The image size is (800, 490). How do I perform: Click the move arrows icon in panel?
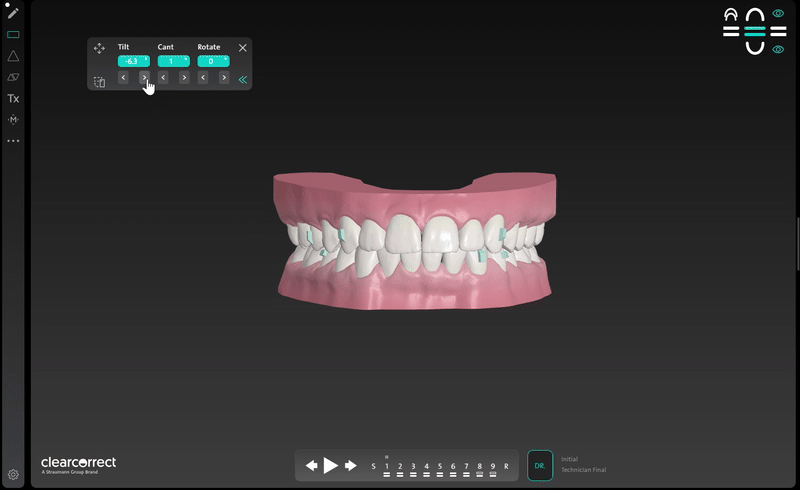click(99, 48)
